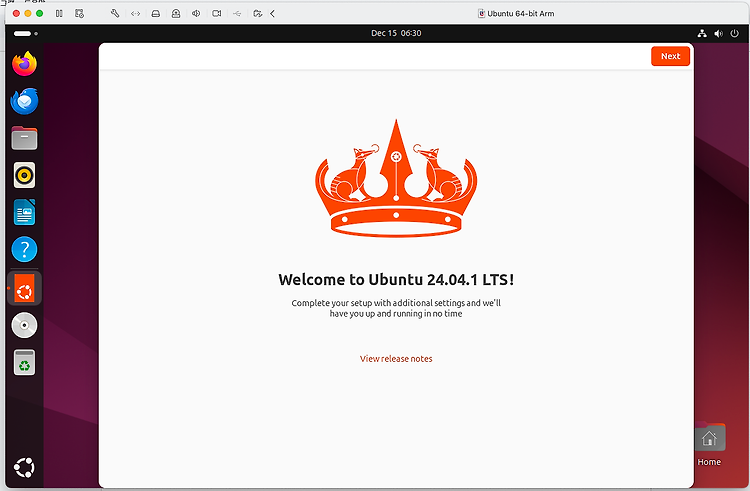Pause the virtual machine in VM toolbar
The image size is (750, 491).
click(x=59, y=13)
